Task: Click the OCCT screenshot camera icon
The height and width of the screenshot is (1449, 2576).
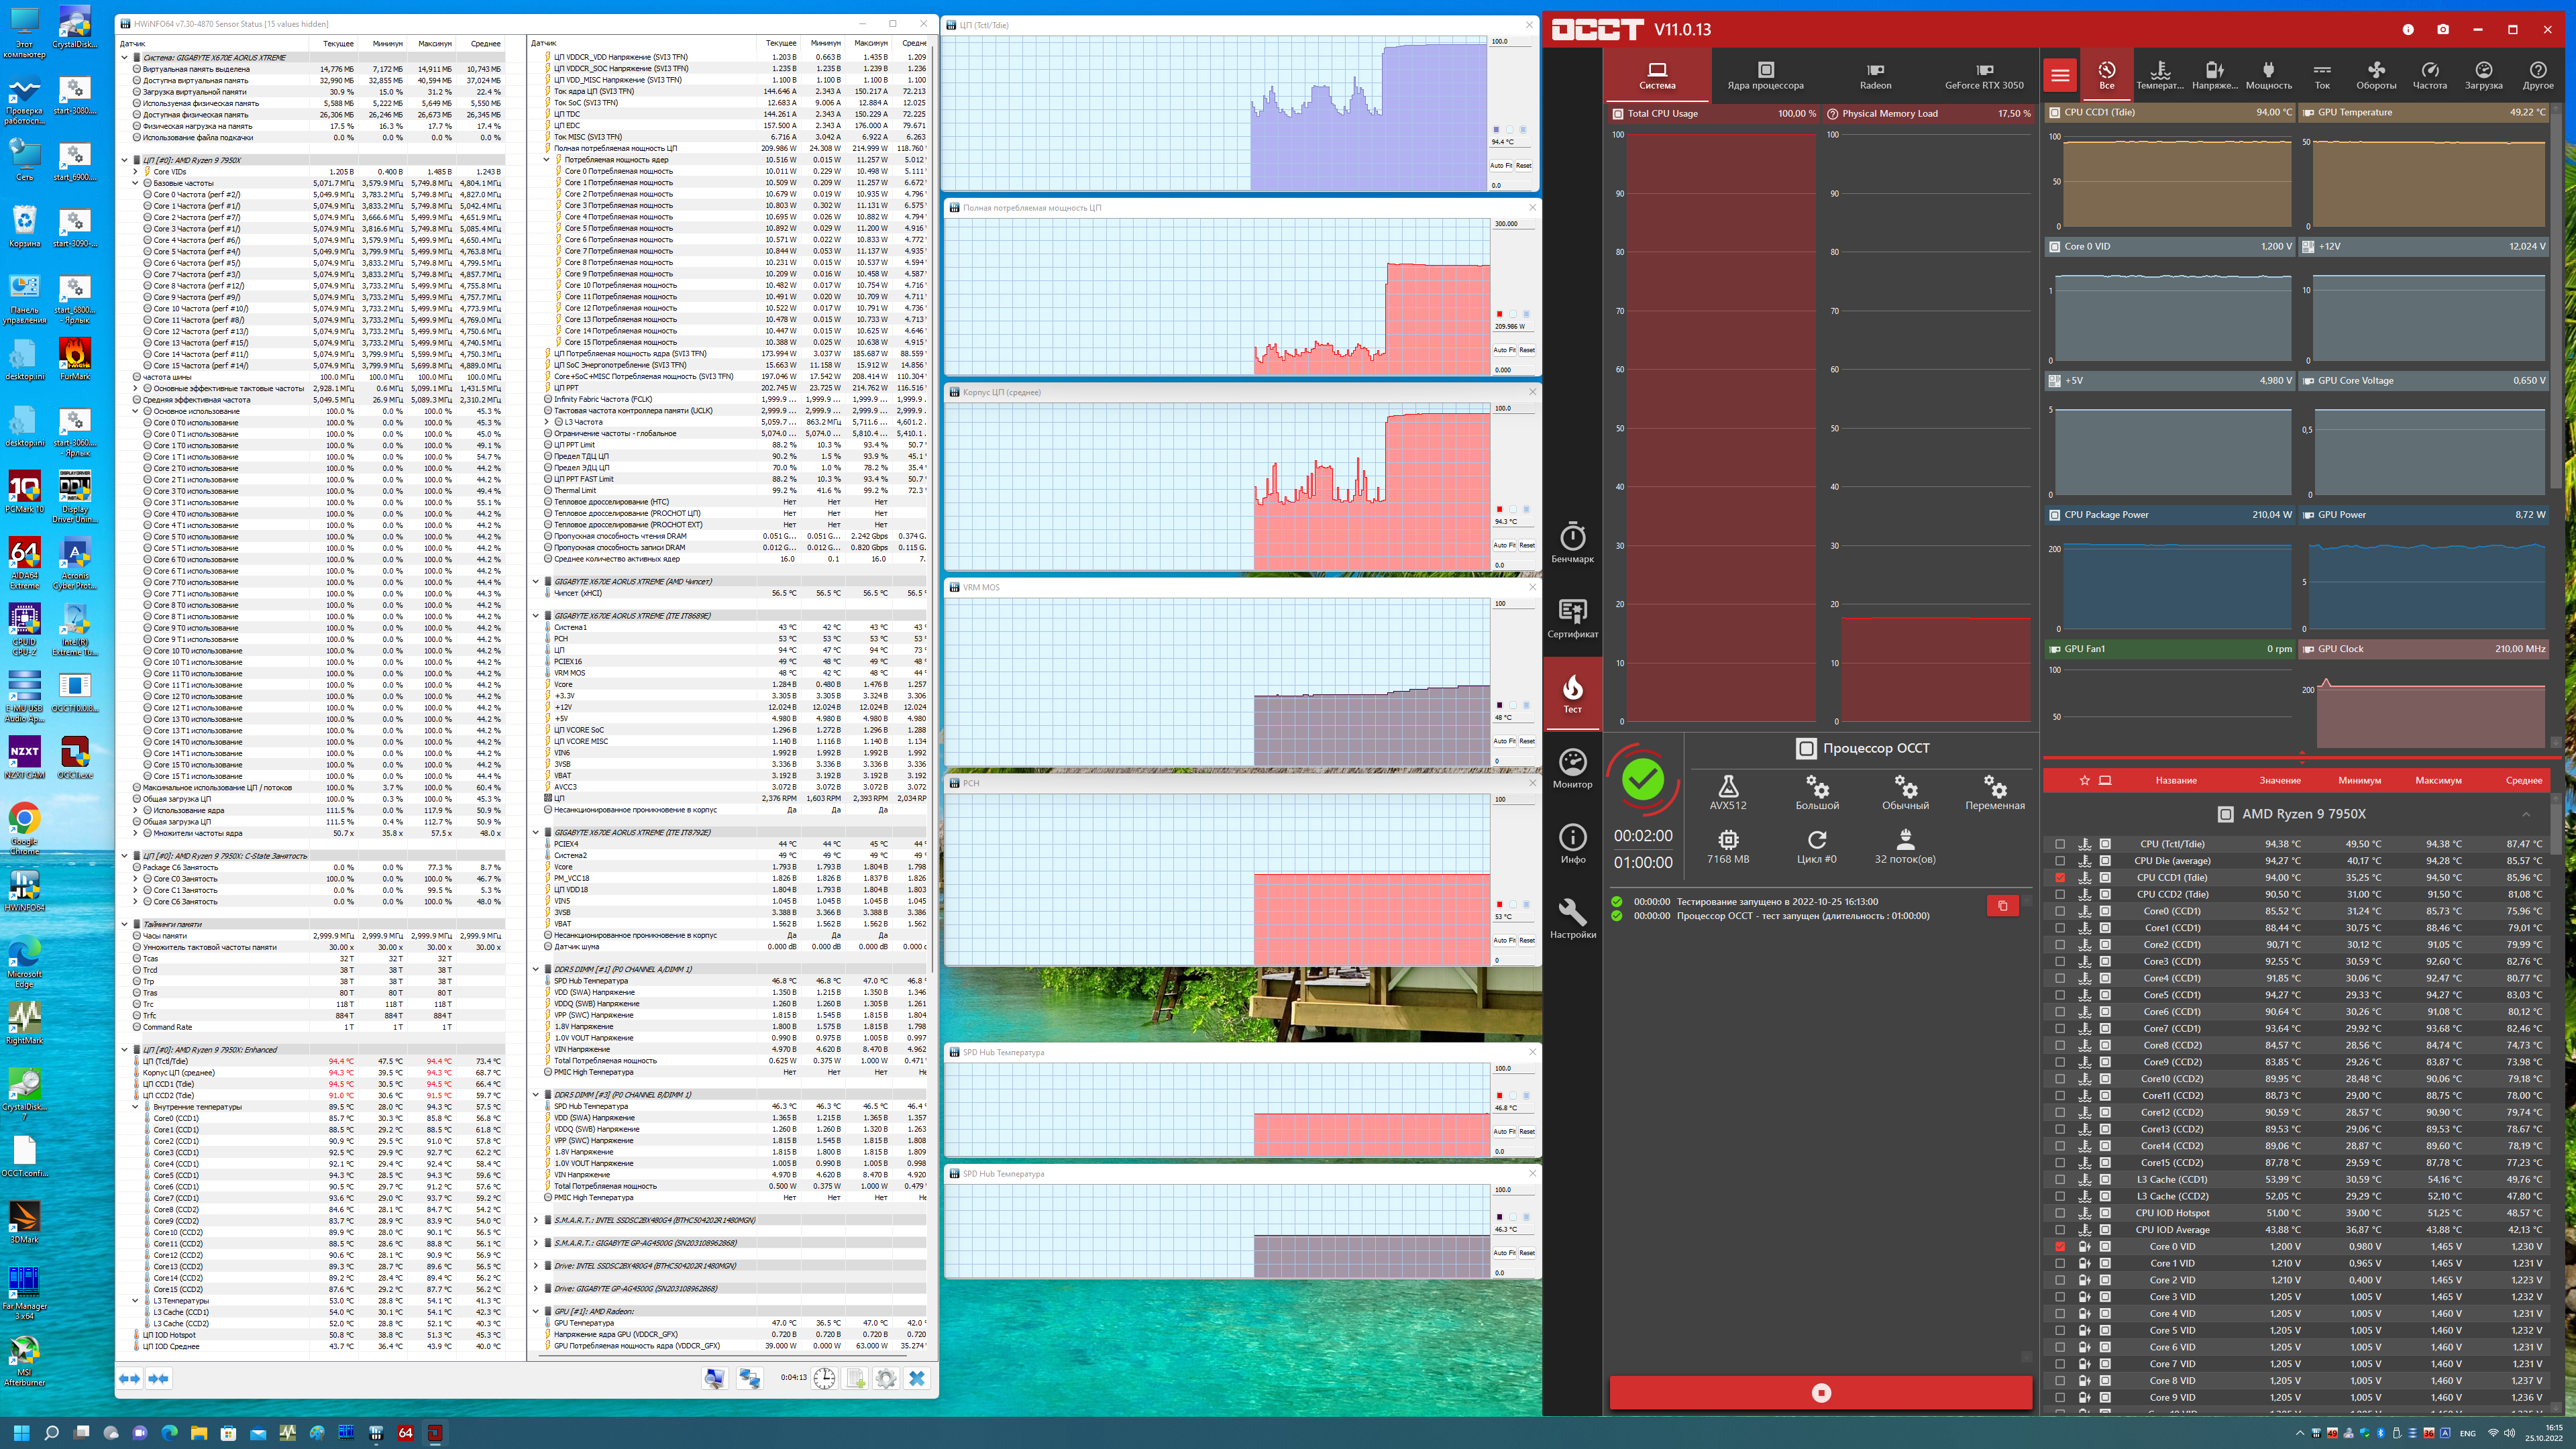Action: (x=2443, y=29)
